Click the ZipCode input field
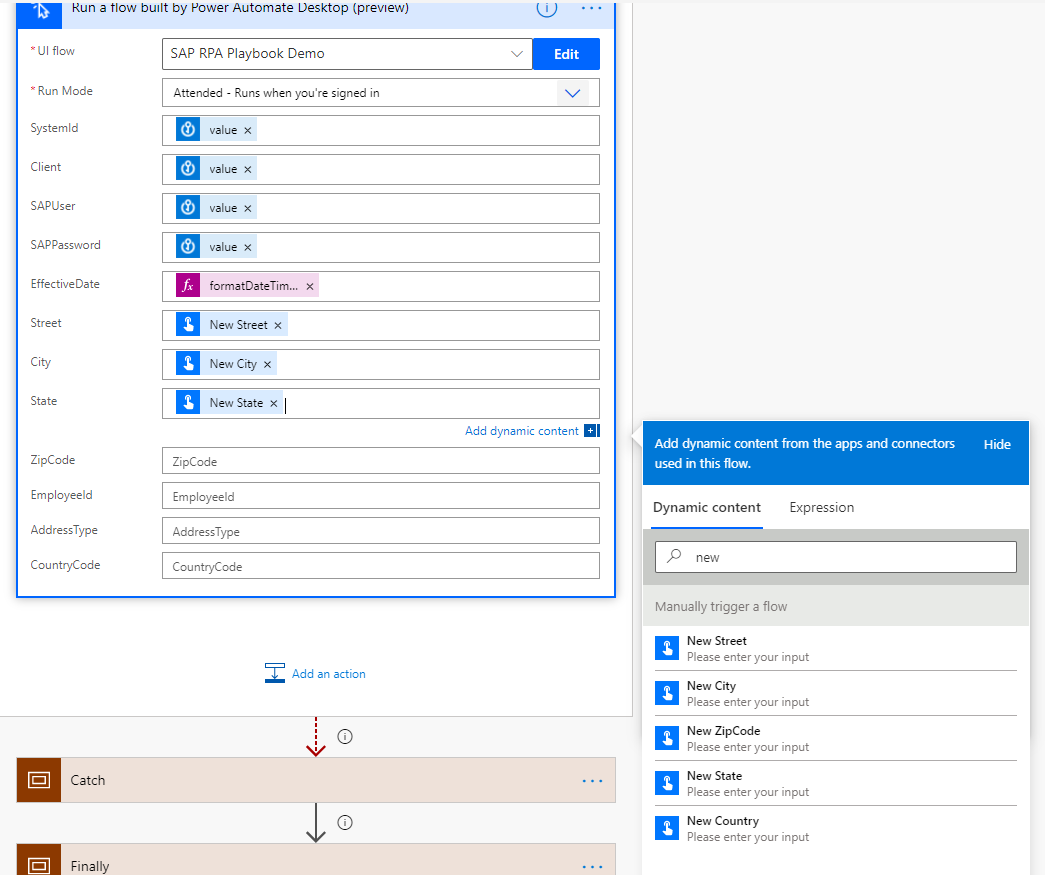Viewport: 1045px width, 875px height. click(x=380, y=459)
